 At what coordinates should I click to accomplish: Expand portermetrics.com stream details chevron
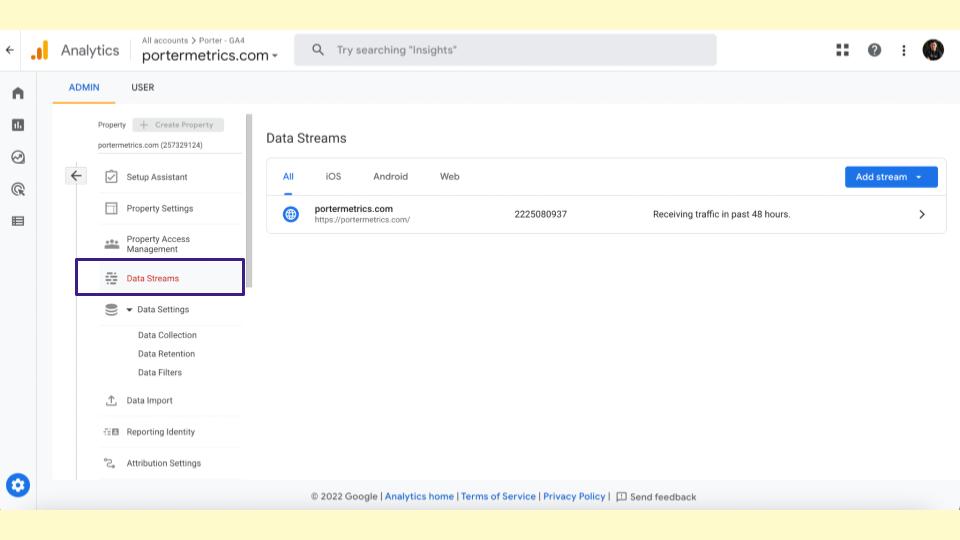pyautogui.click(x=921, y=214)
